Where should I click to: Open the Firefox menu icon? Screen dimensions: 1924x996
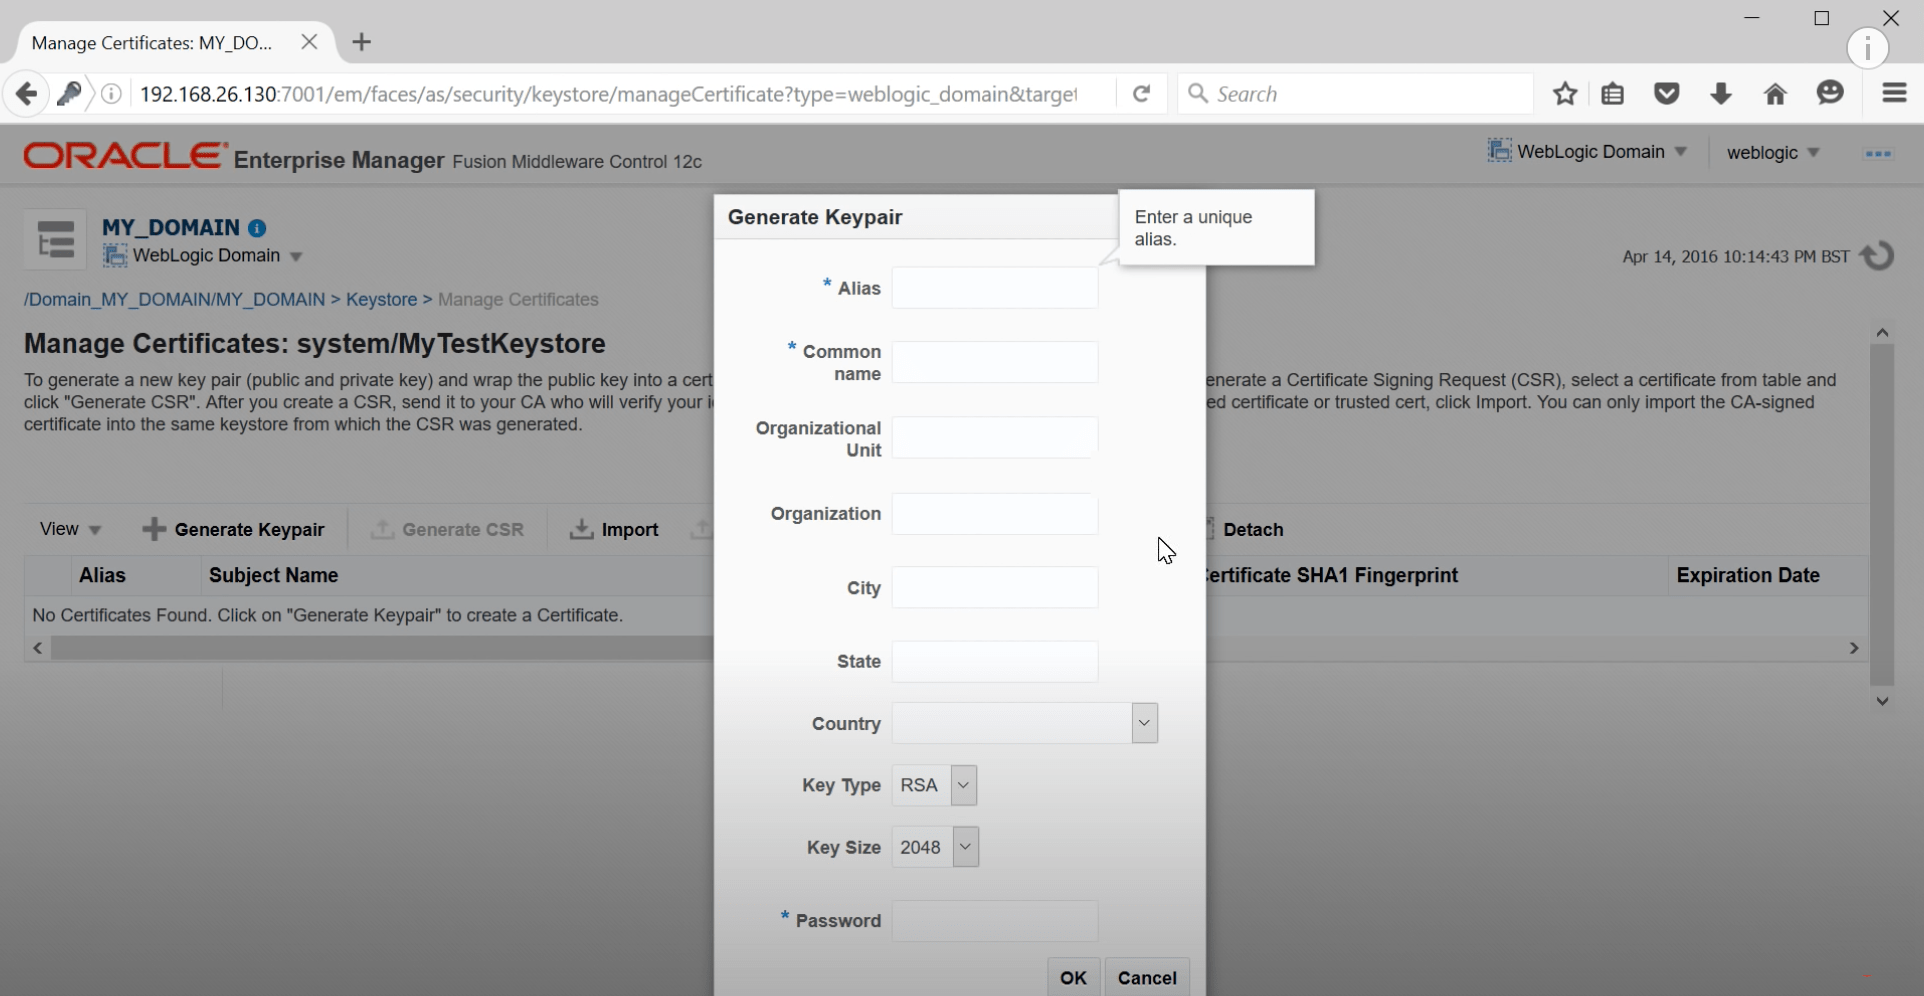point(1893,93)
